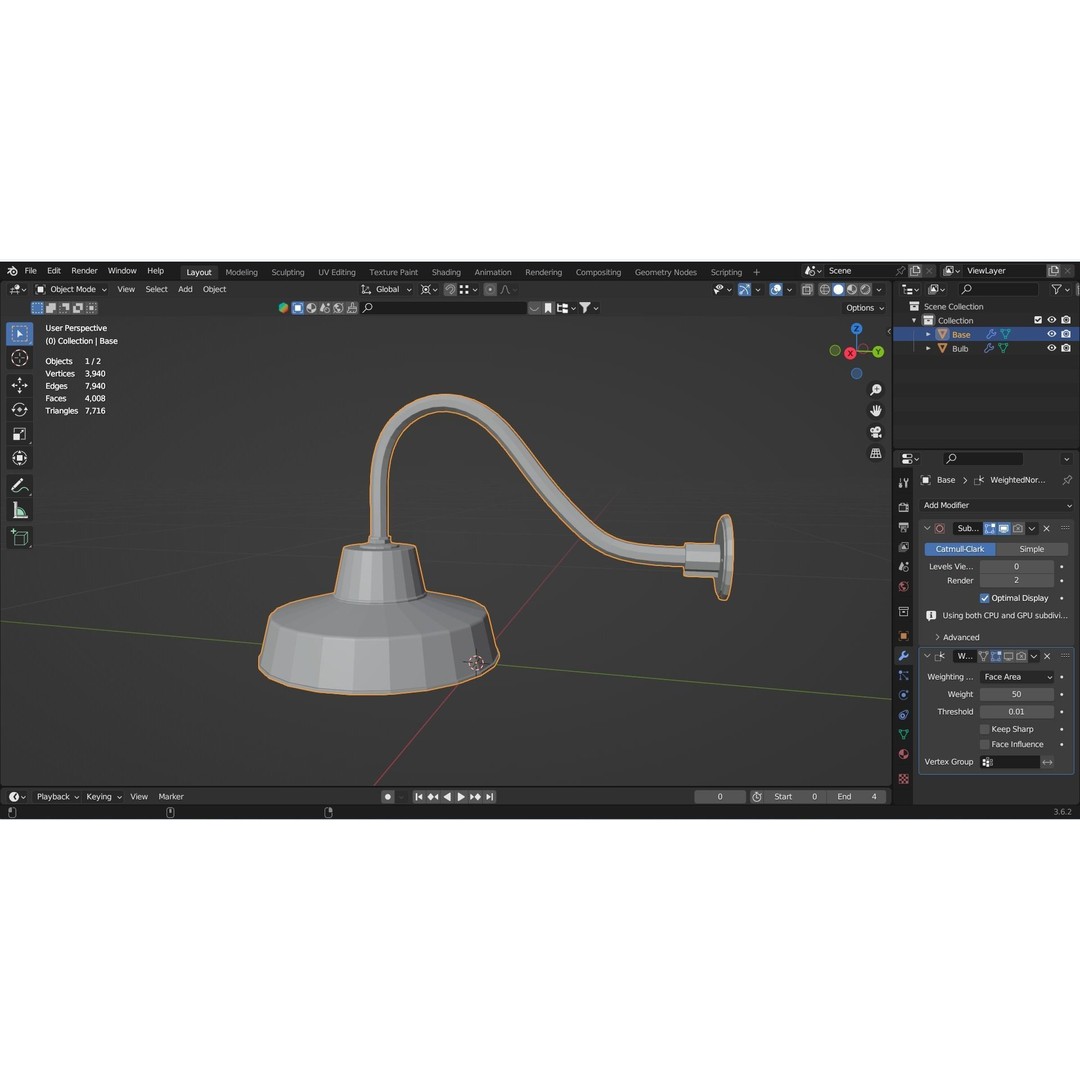Activate the Annotate tool
This screenshot has width=1080, height=1080.
point(19,486)
